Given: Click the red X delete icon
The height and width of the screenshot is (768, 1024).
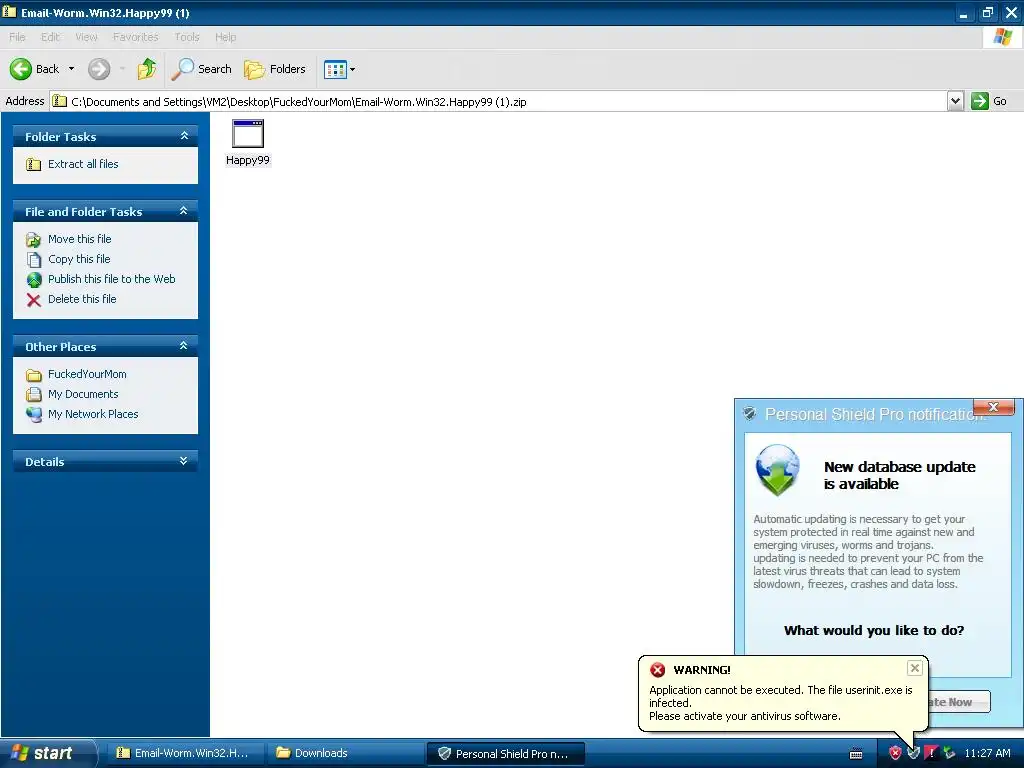Looking at the screenshot, I should (x=33, y=300).
